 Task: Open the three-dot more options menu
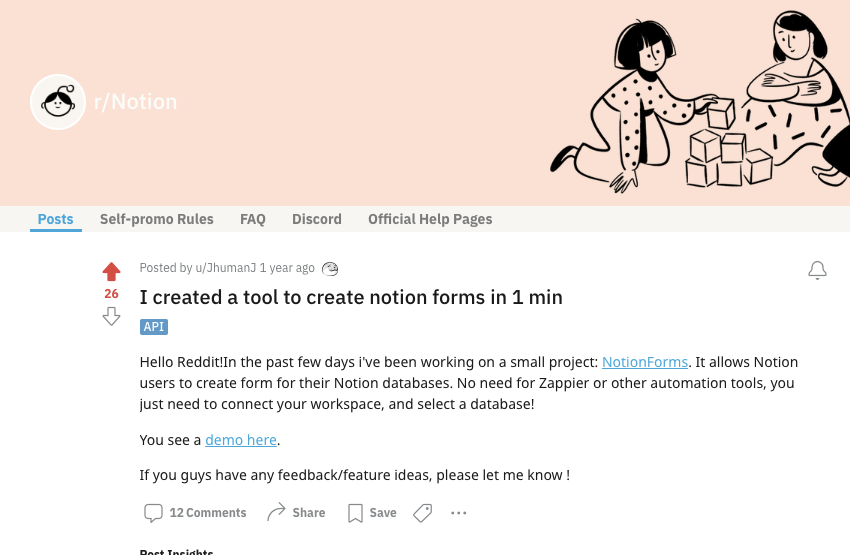(x=459, y=513)
